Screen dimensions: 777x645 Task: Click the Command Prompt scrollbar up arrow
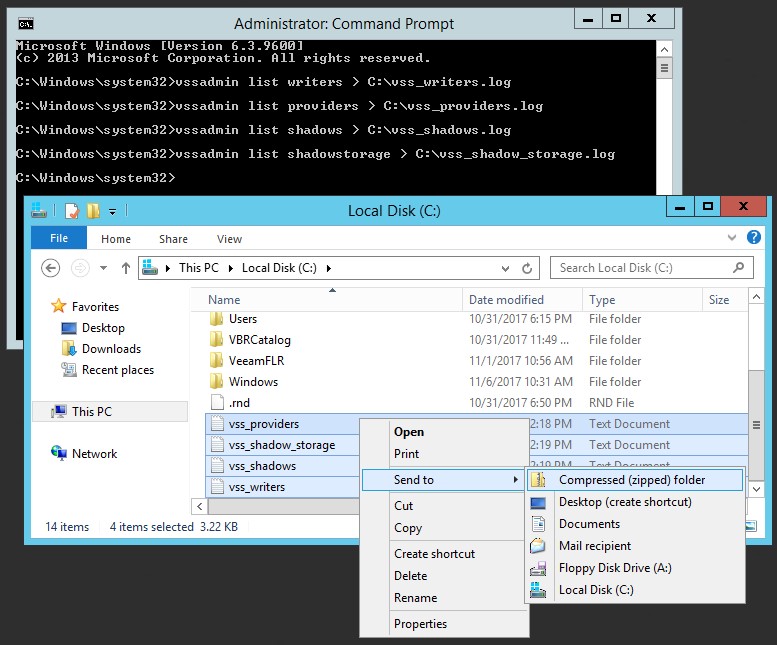click(x=665, y=49)
